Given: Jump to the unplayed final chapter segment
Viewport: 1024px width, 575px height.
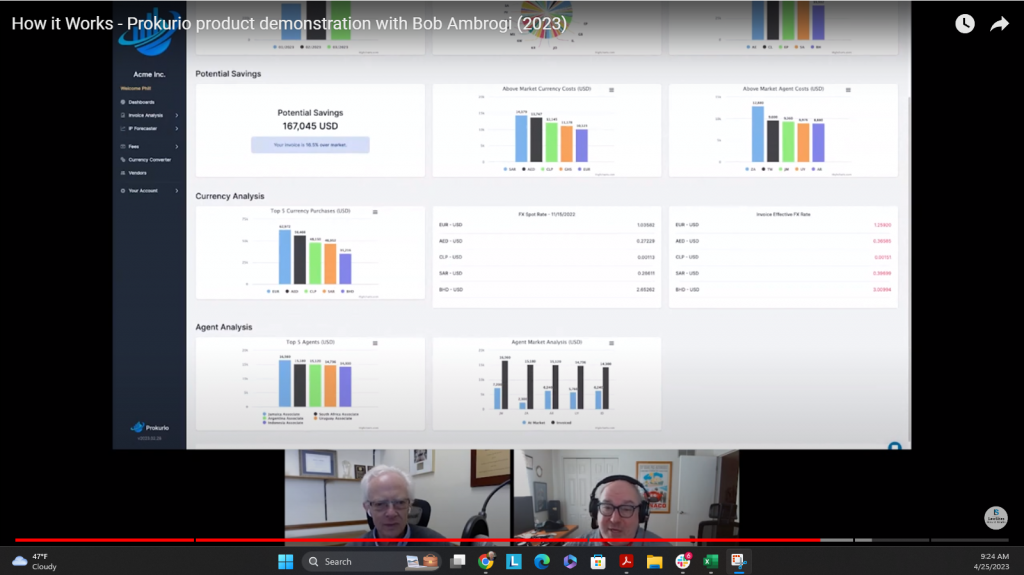Looking at the screenshot, I should [970, 540].
